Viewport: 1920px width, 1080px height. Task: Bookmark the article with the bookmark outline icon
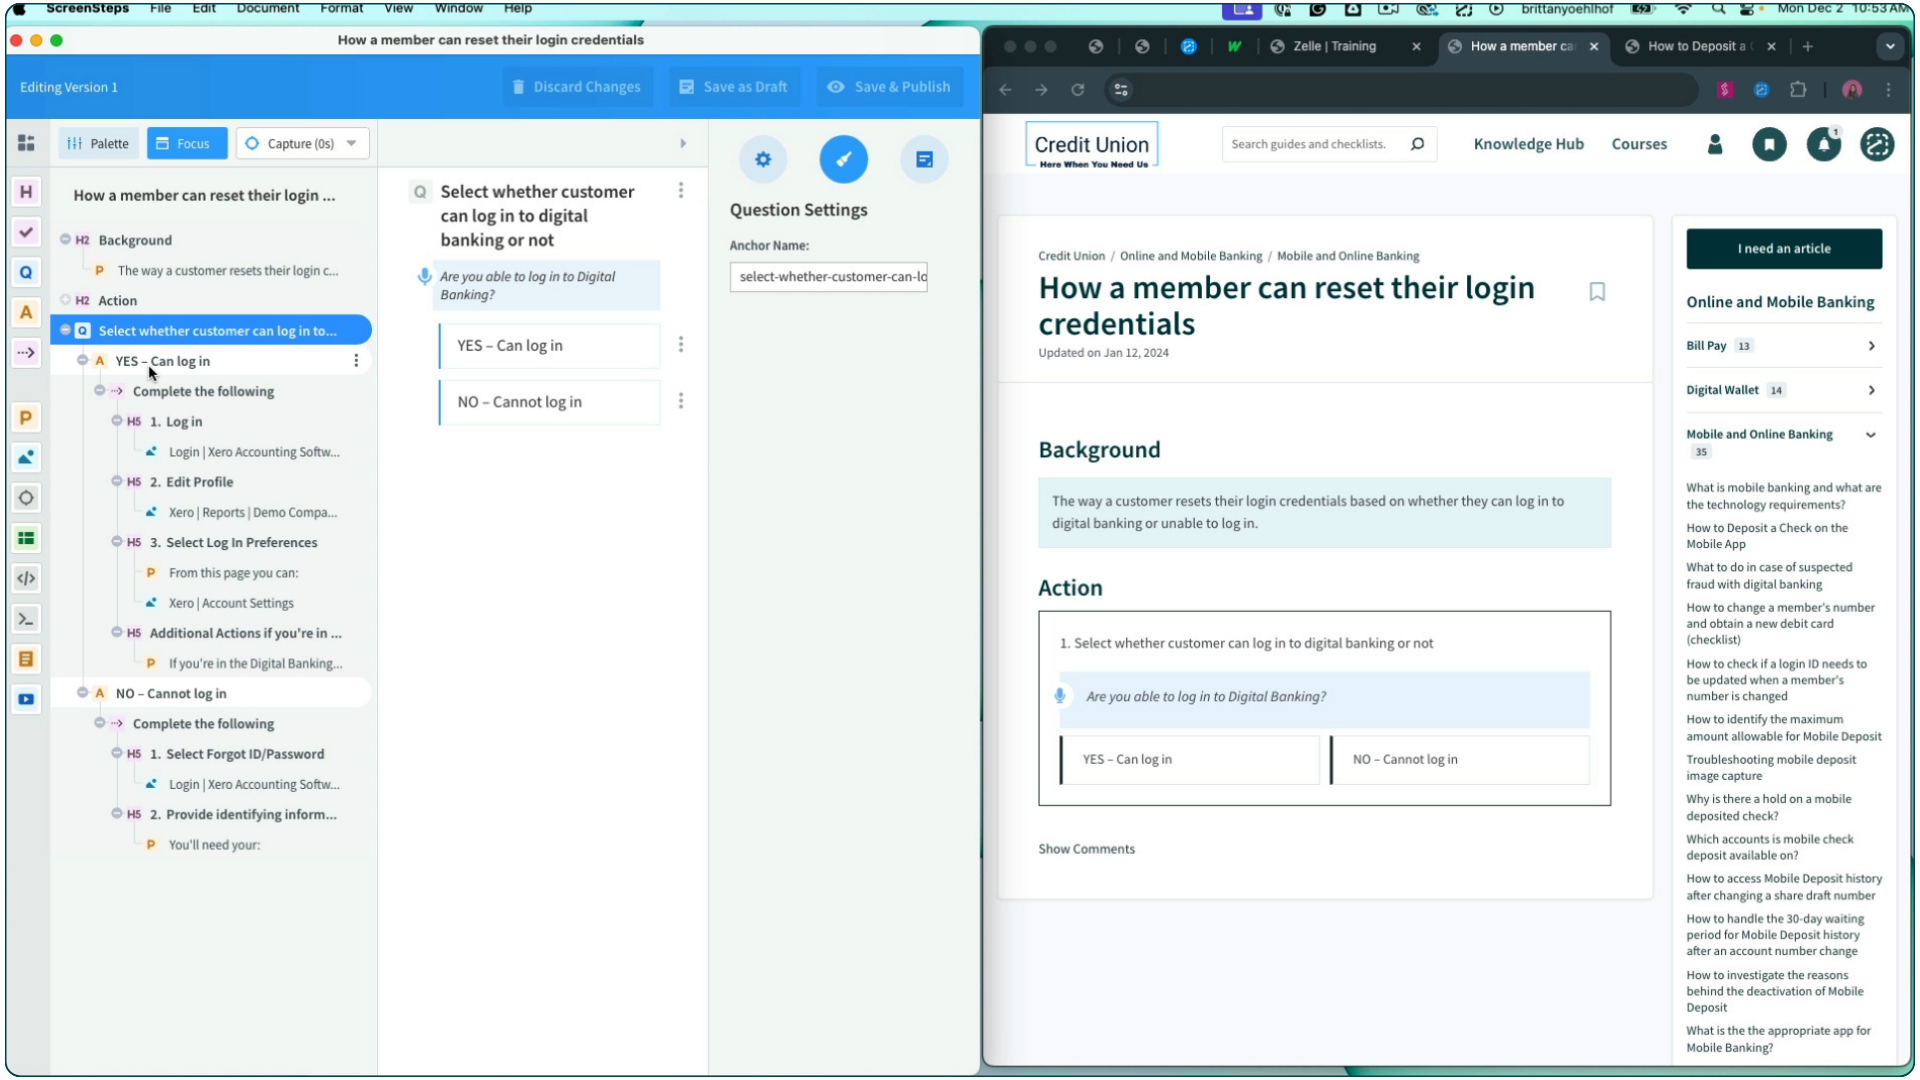(1597, 292)
